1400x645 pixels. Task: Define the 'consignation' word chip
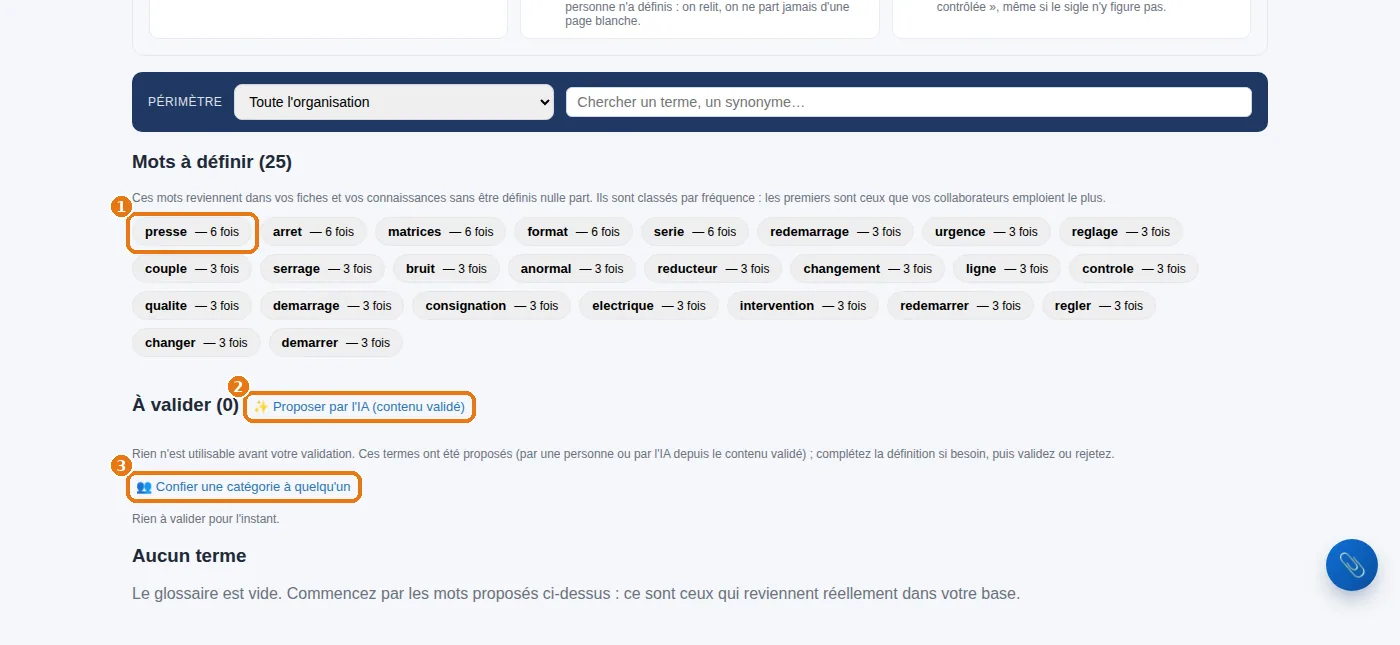[x=492, y=306]
